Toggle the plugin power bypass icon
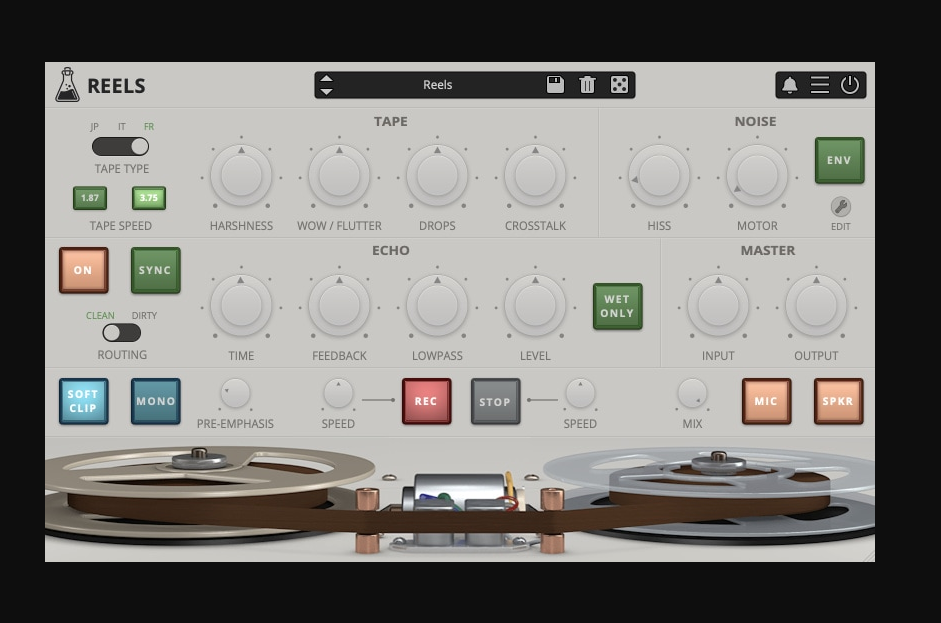Viewport: 941px width, 623px height. [850, 85]
